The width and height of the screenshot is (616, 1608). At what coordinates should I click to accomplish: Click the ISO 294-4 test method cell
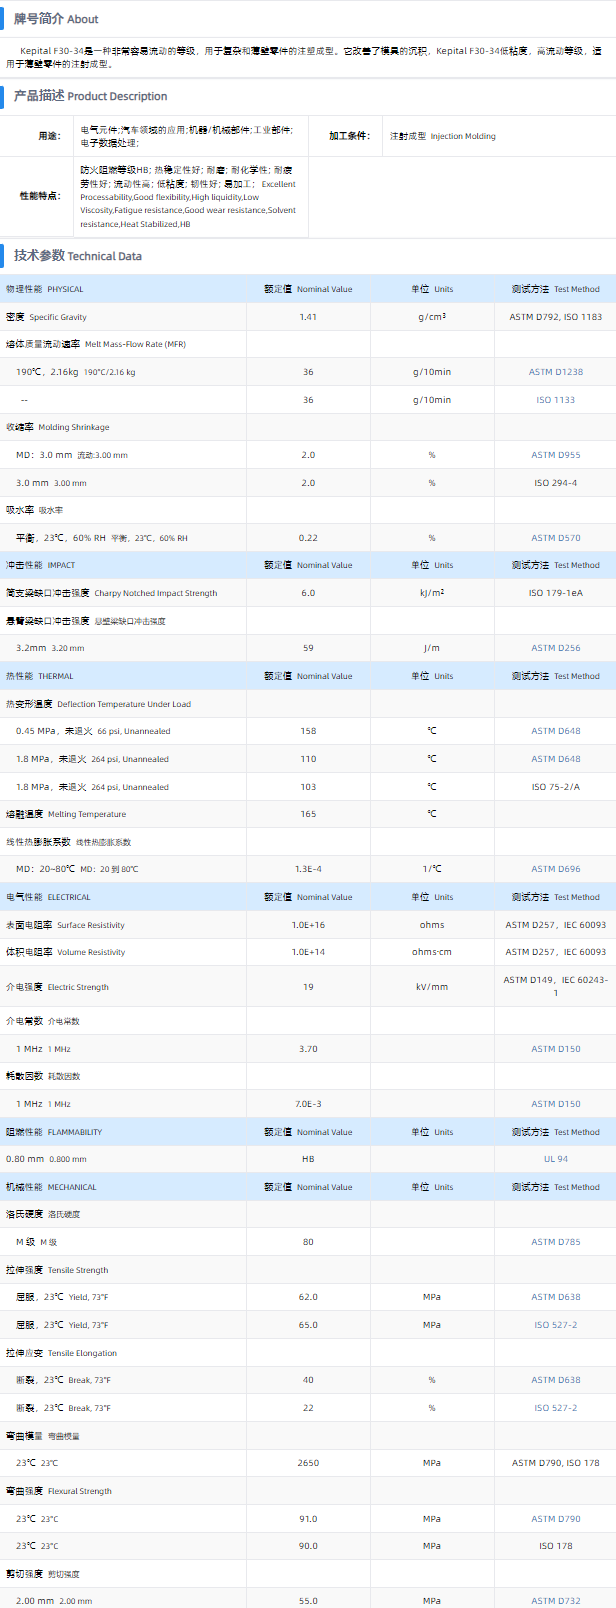pyautogui.click(x=556, y=483)
